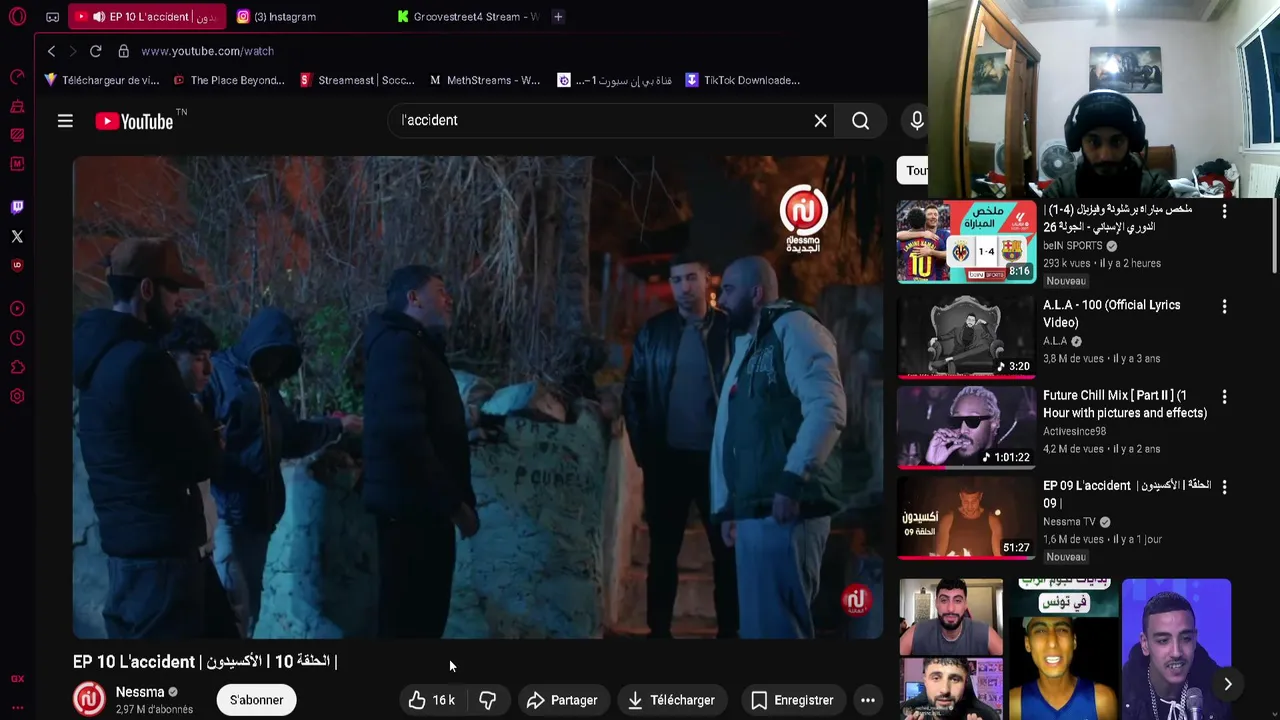
Task: Open Nessma TV channel name in suggestions
Action: [x=1069, y=522]
